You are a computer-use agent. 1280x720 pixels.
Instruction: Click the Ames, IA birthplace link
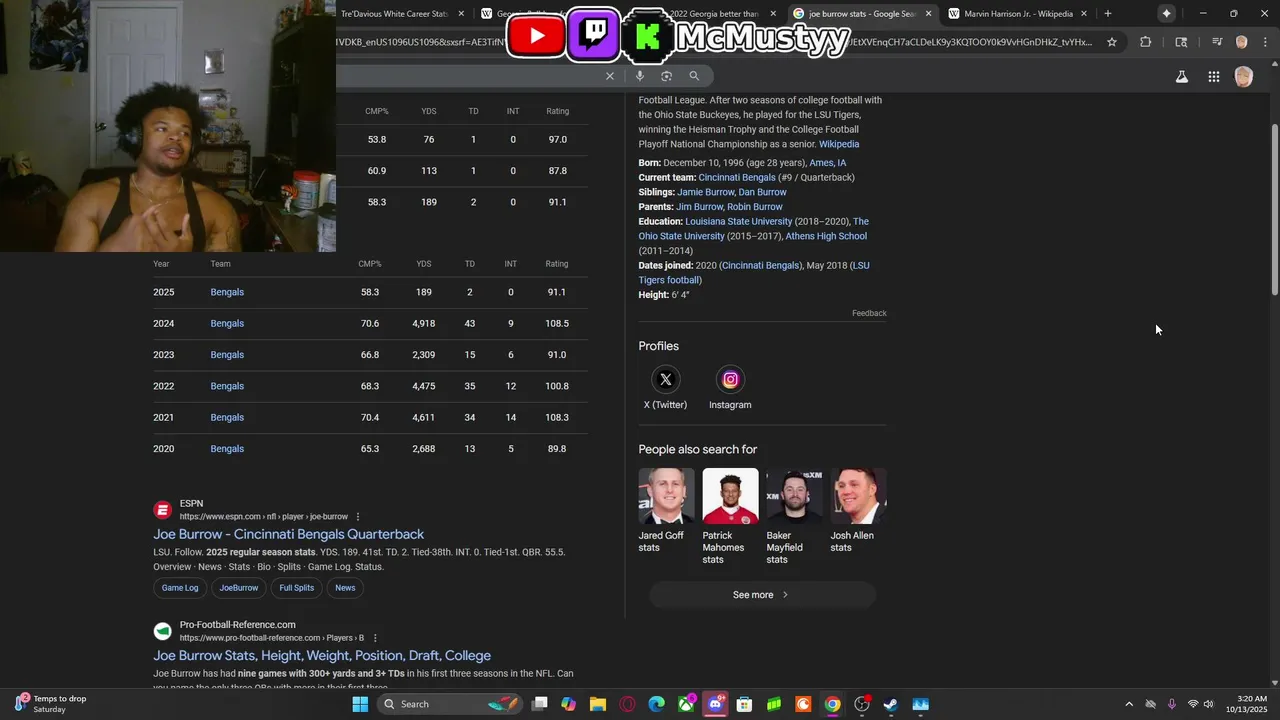[x=828, y=163]
